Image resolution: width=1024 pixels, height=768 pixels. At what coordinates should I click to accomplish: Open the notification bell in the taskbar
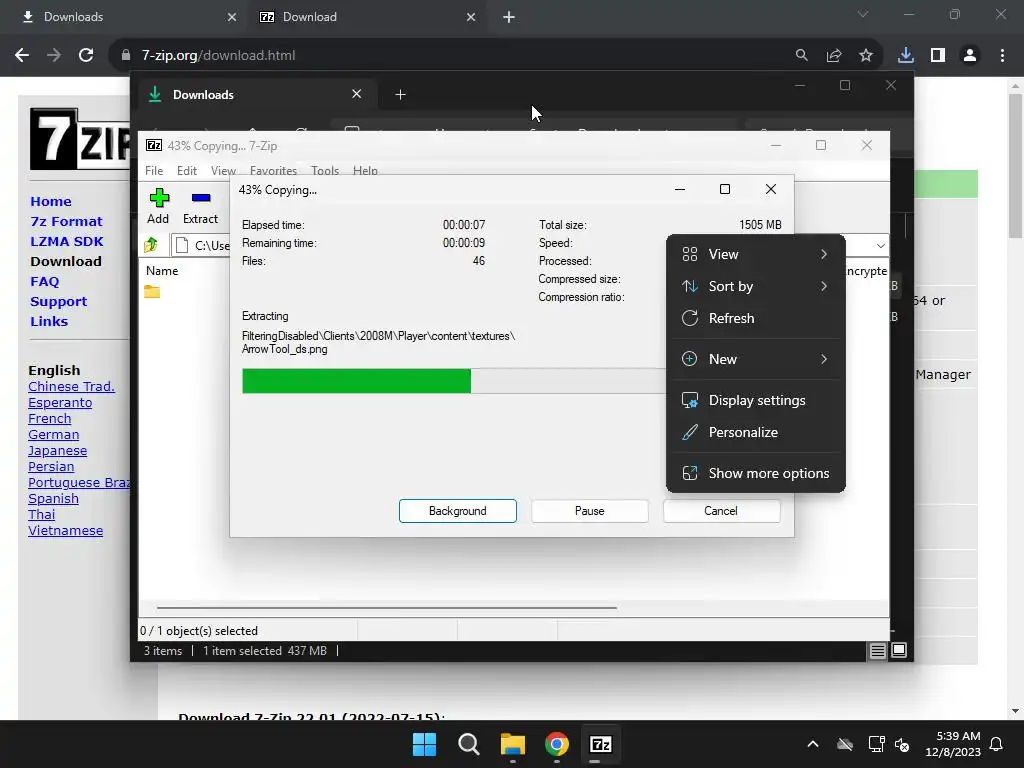click(997, 744)
